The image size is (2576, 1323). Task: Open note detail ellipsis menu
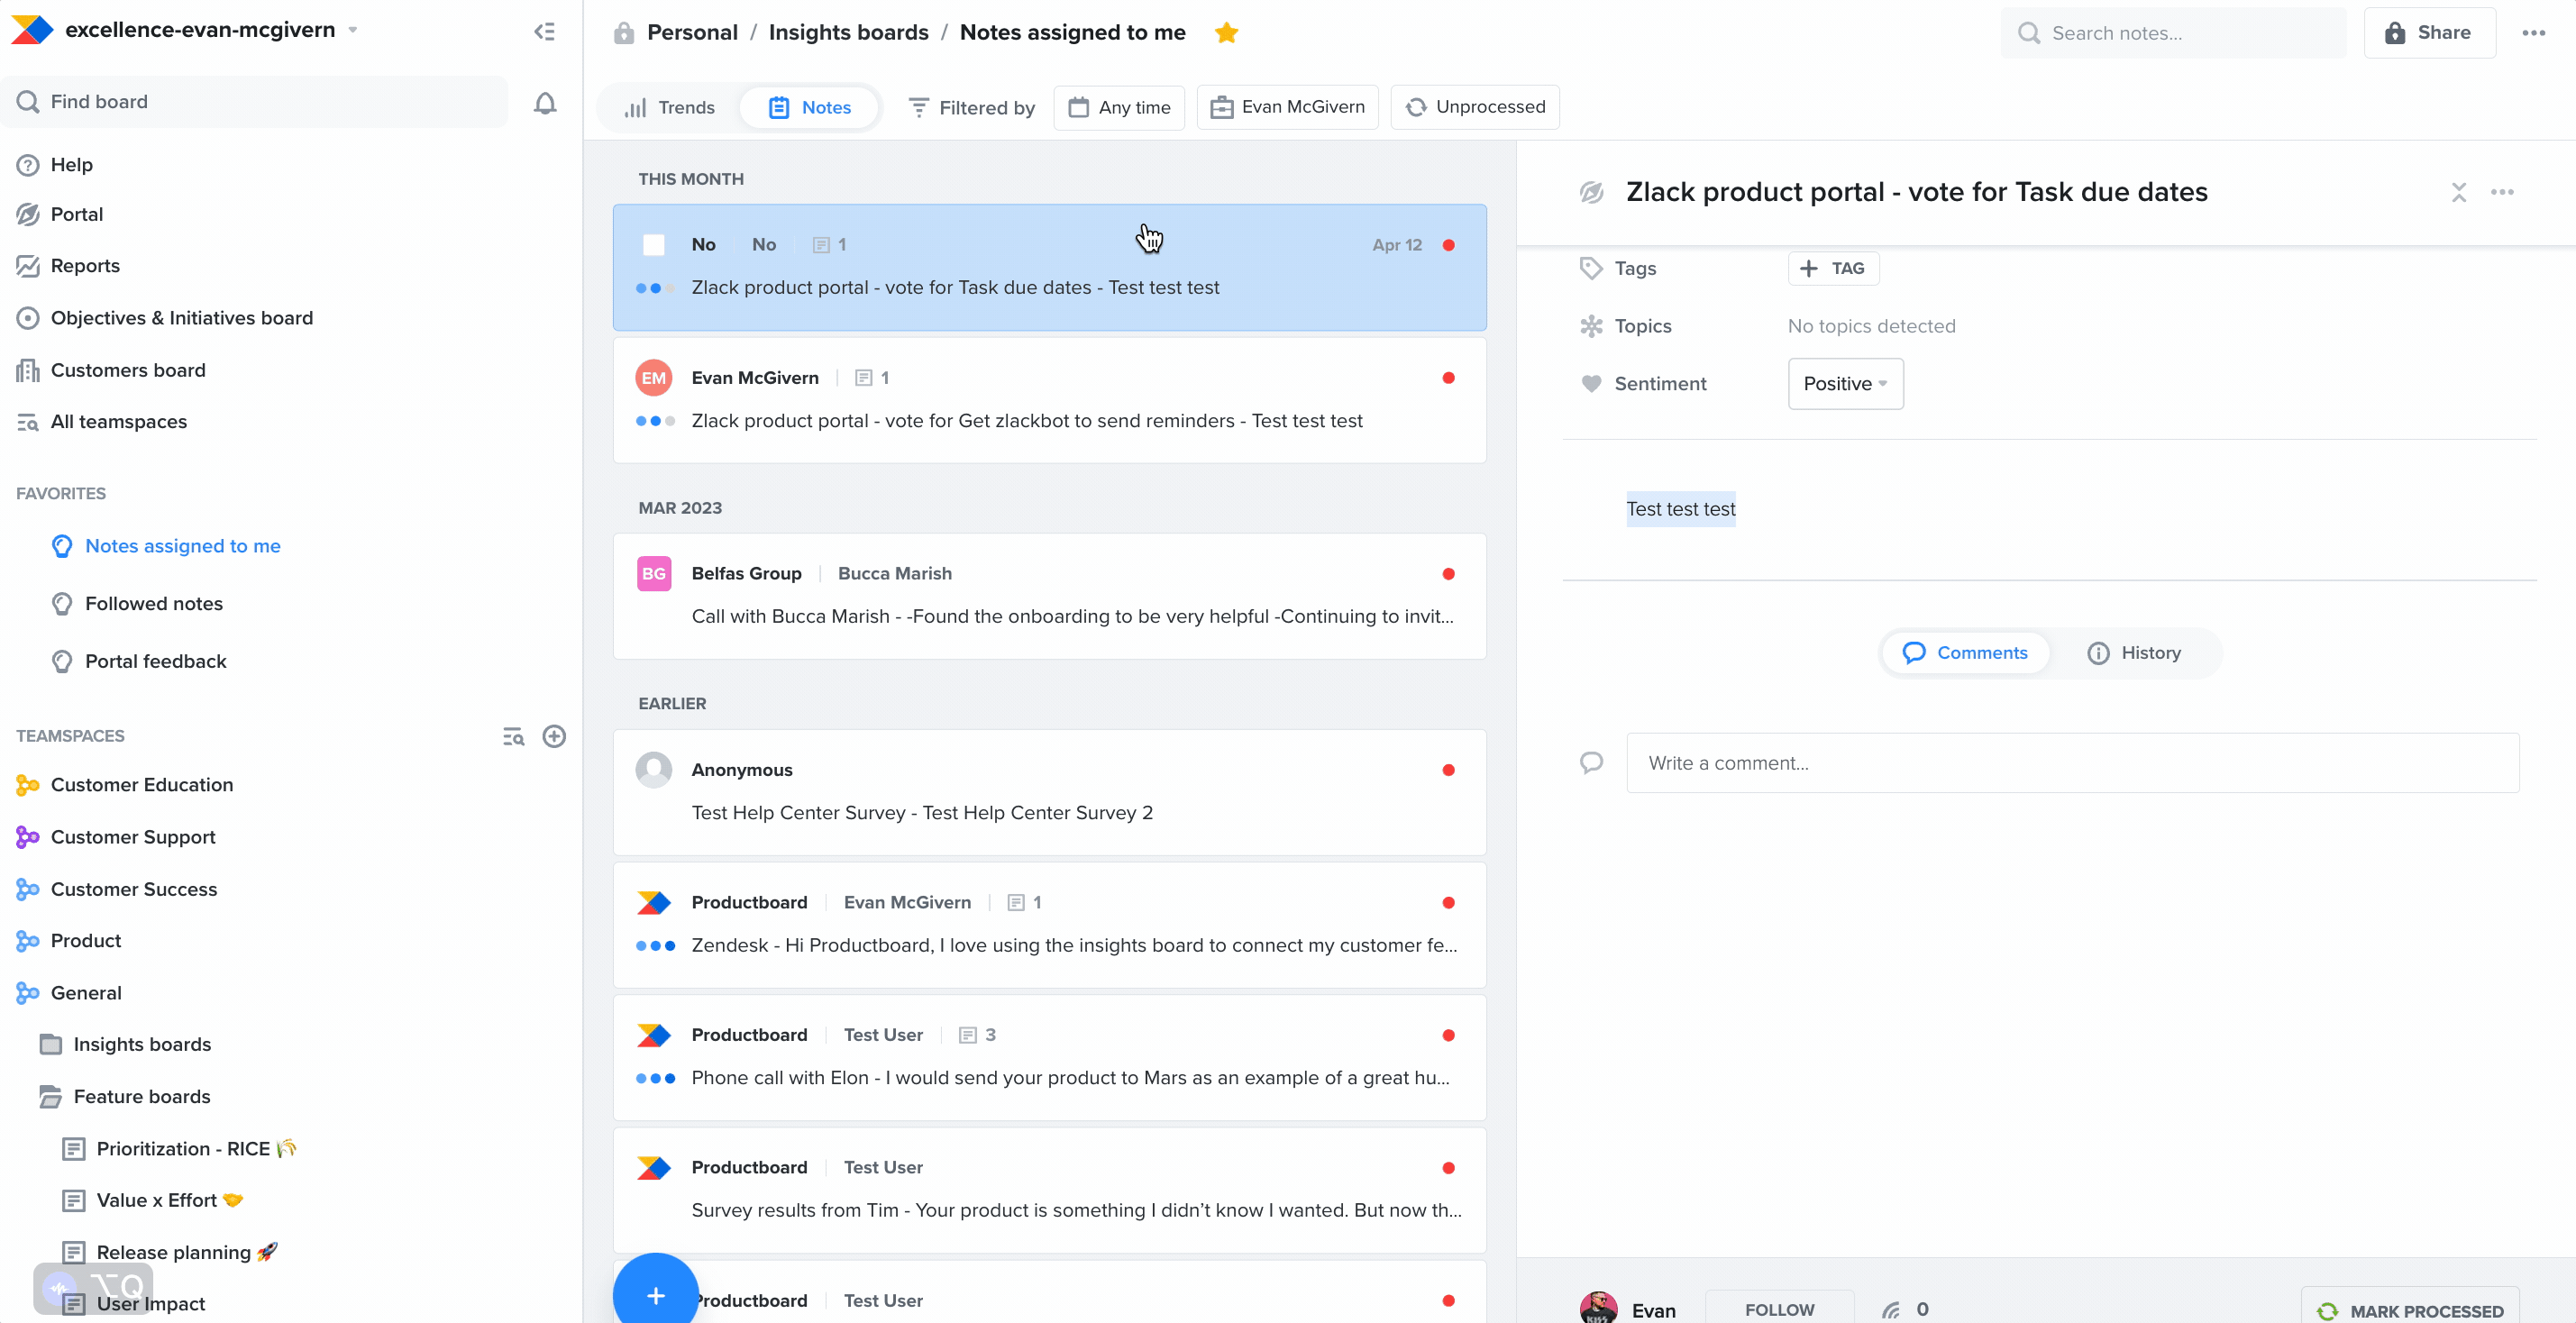(x=2502, y=192)
